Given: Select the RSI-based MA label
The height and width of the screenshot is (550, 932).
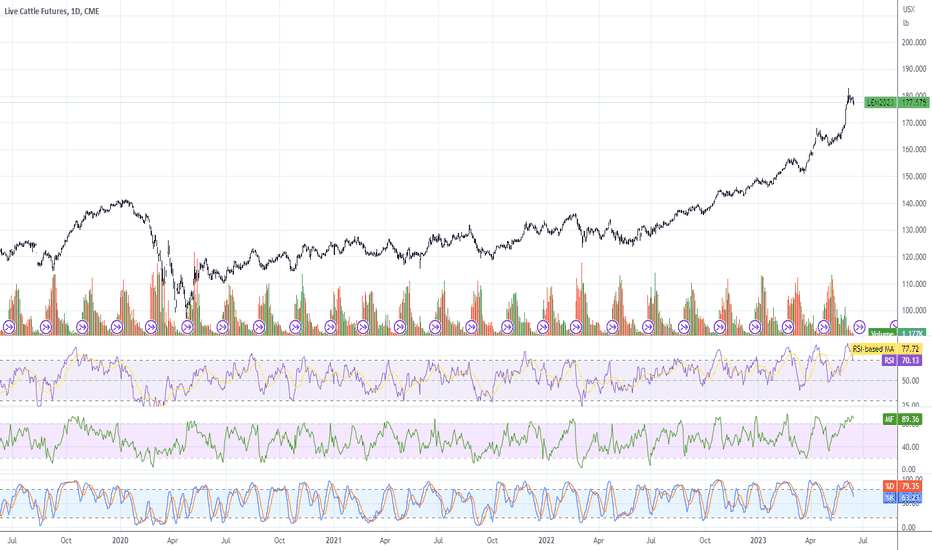Looking at the screenshot, I should (873, 349).
